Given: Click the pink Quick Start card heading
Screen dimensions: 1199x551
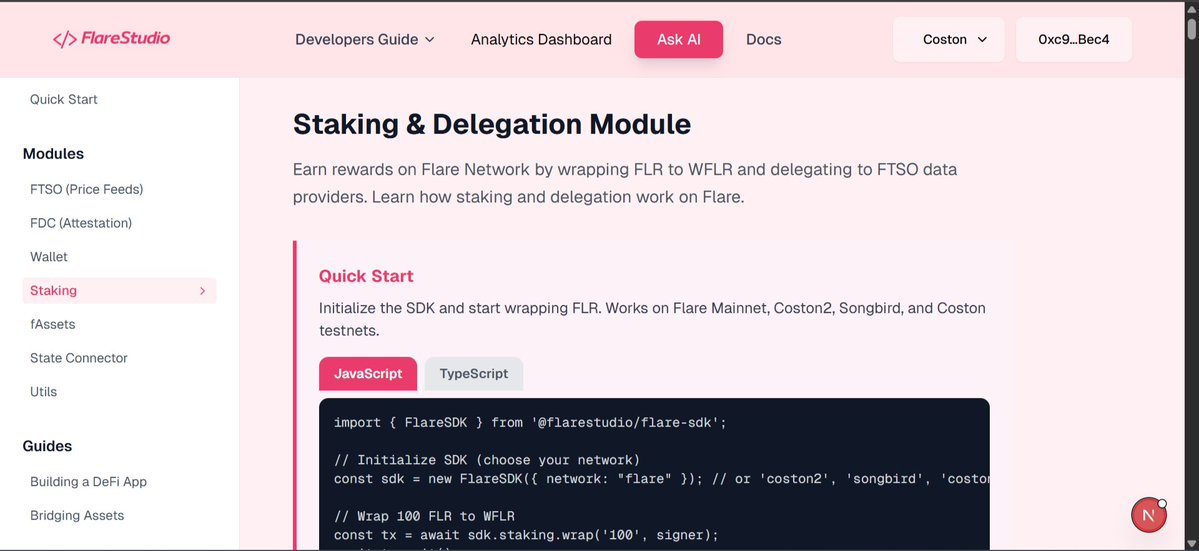Looking at the screenshot, I should 366,276.
